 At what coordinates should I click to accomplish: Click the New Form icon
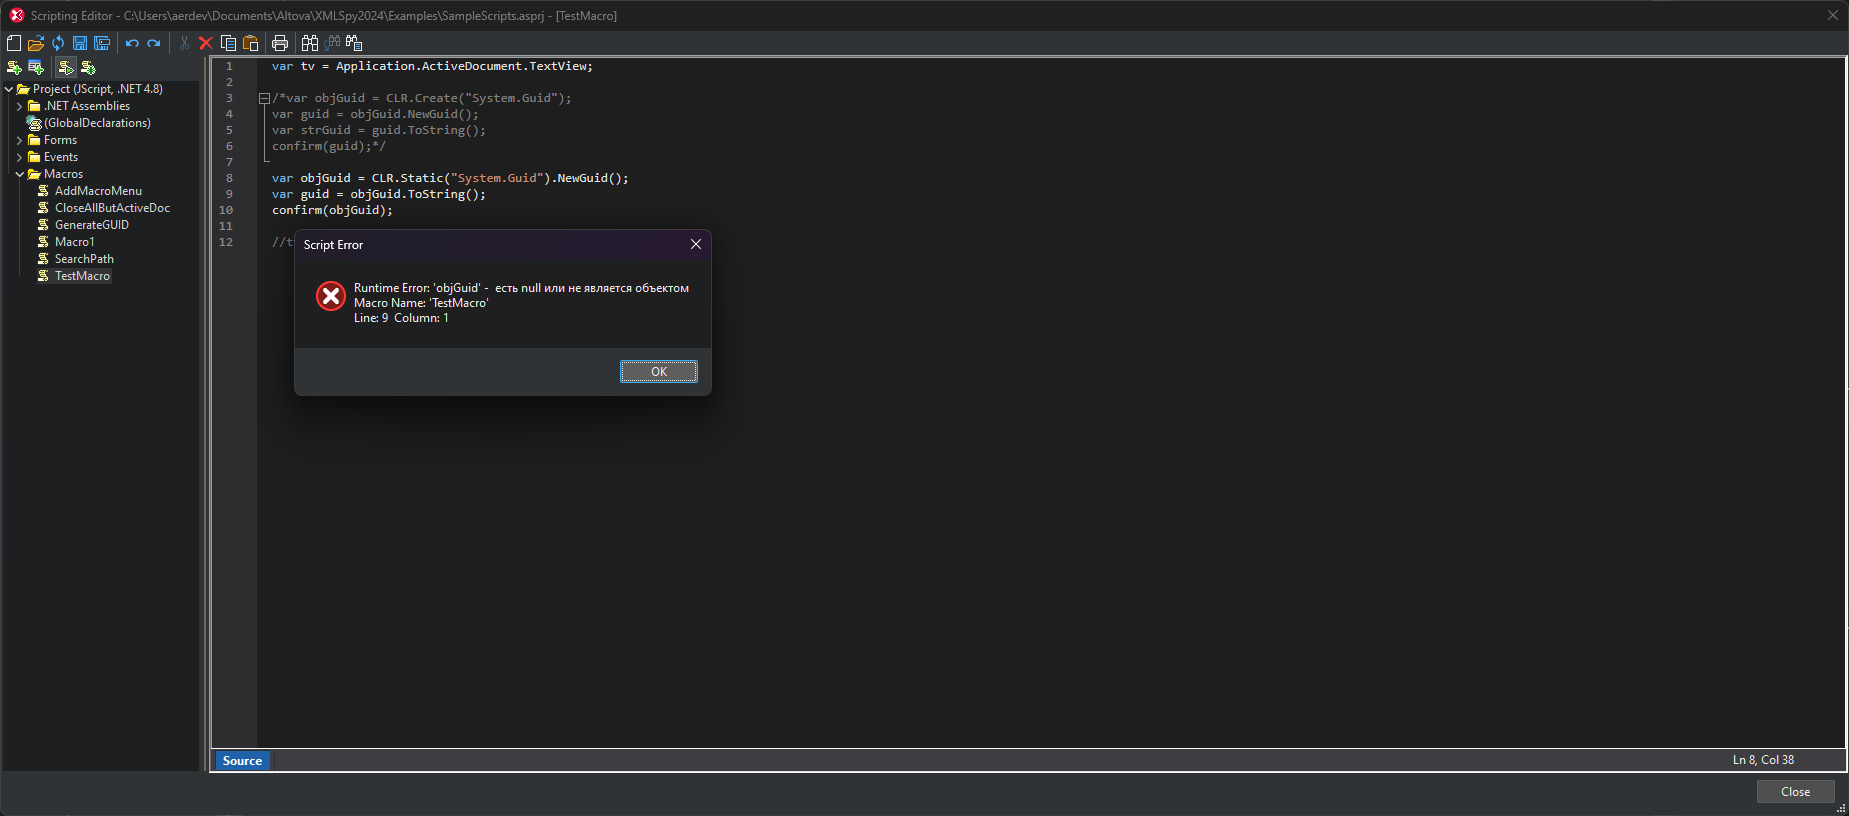36,67
